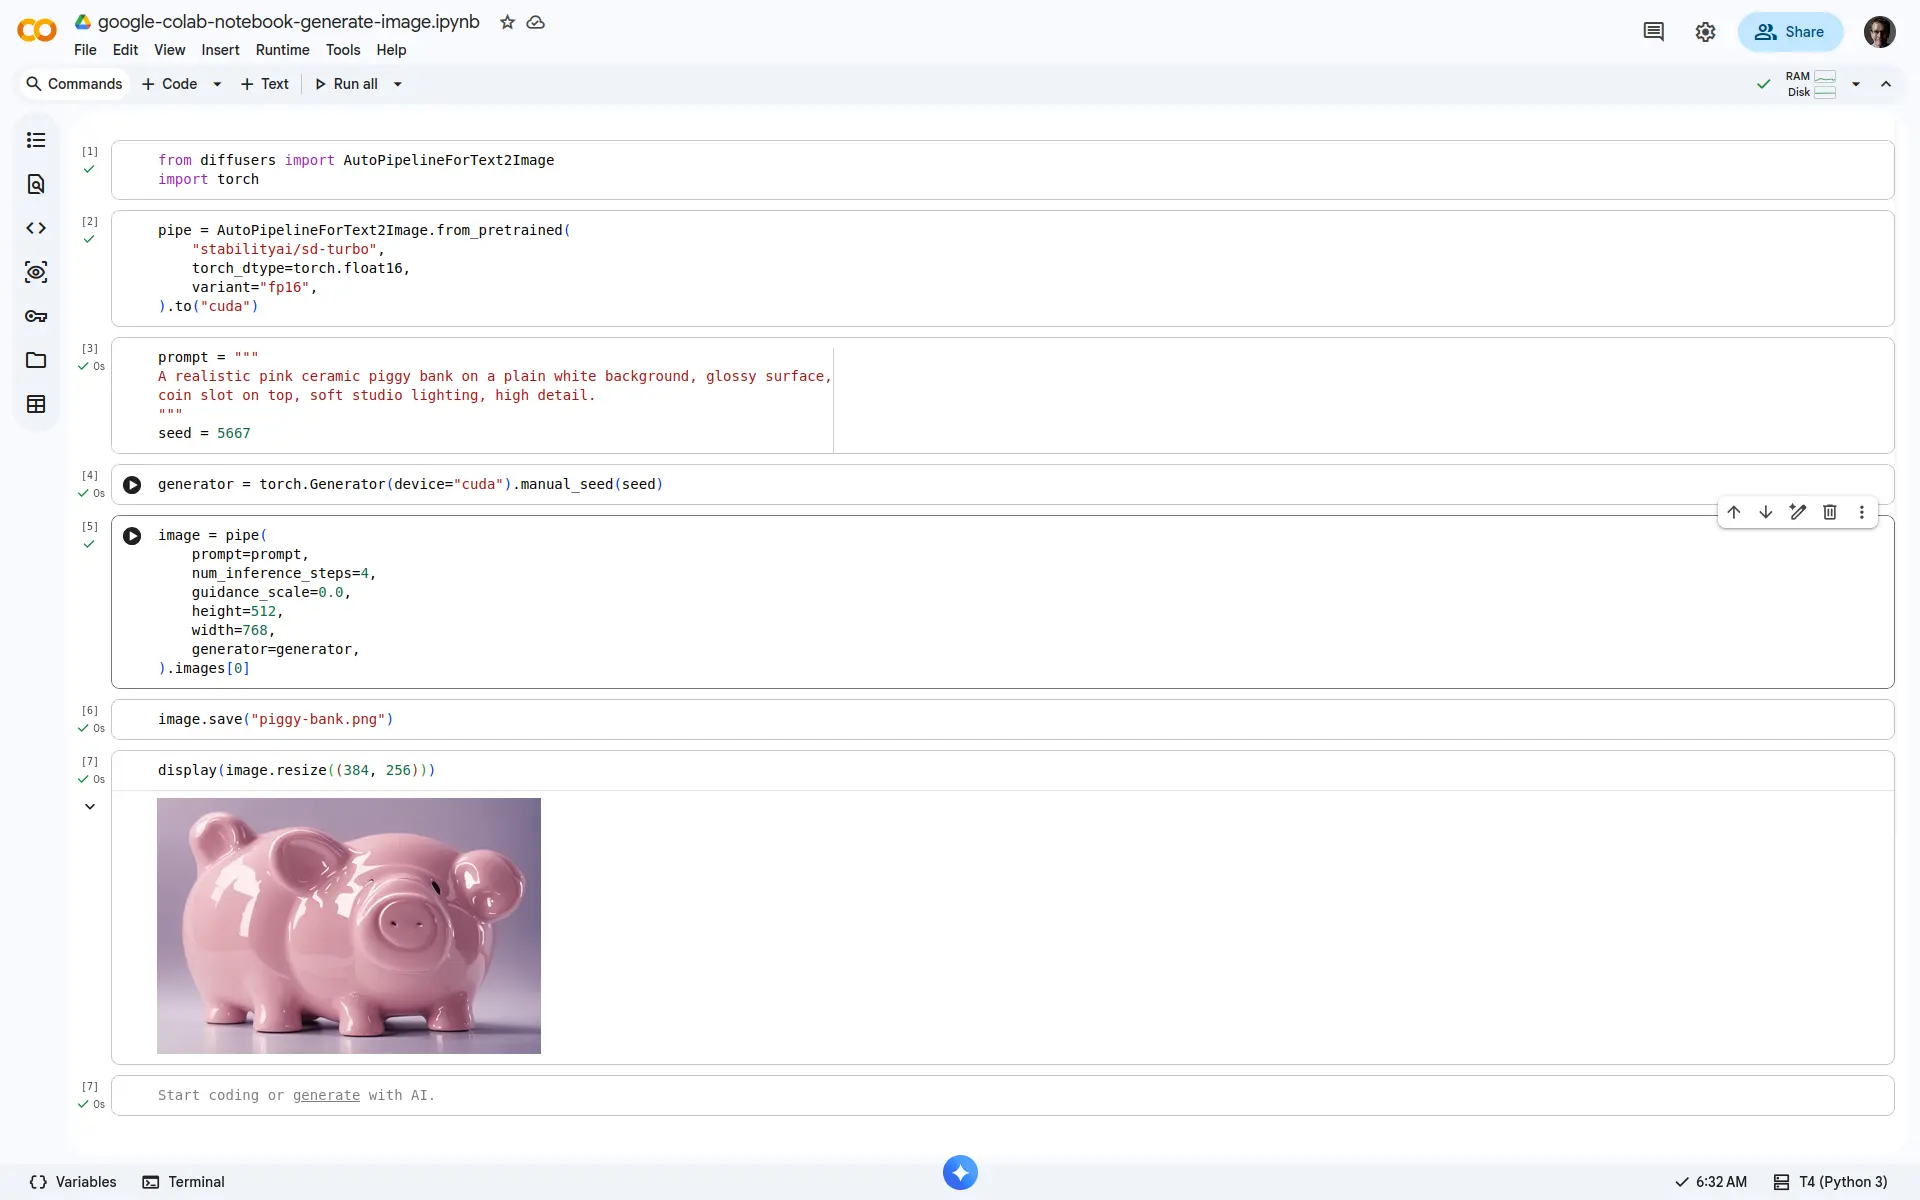
Task: Open the Data explorer eye sidebar icon
Action: [x=36, y=272]
